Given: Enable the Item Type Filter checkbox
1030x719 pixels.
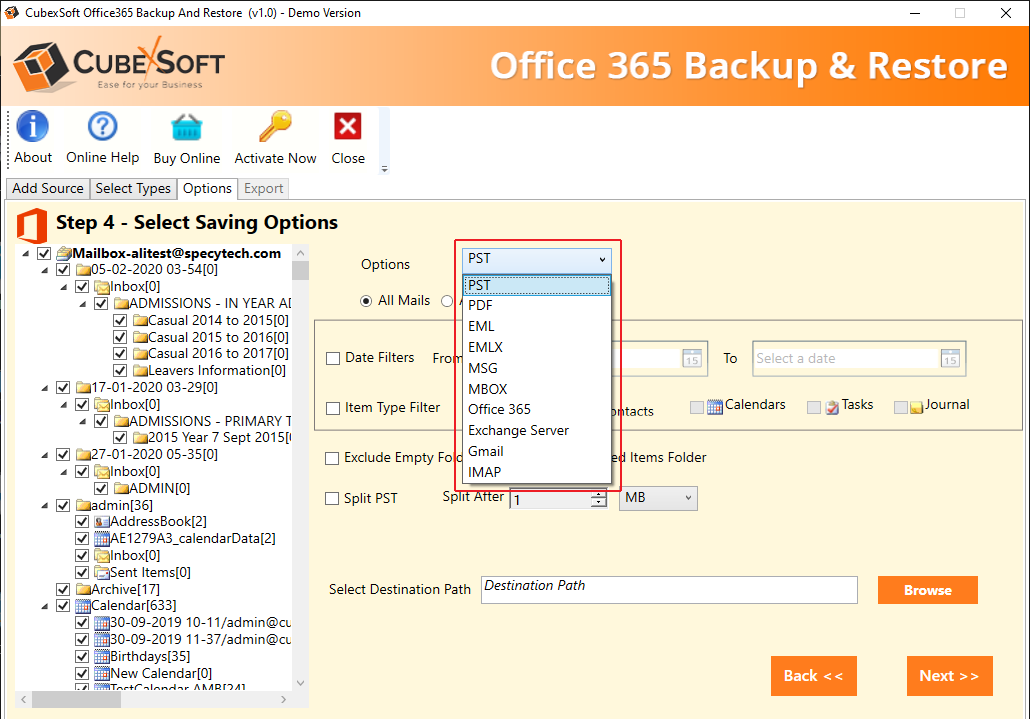Looking at the screenshot, I should pos(333,408).
